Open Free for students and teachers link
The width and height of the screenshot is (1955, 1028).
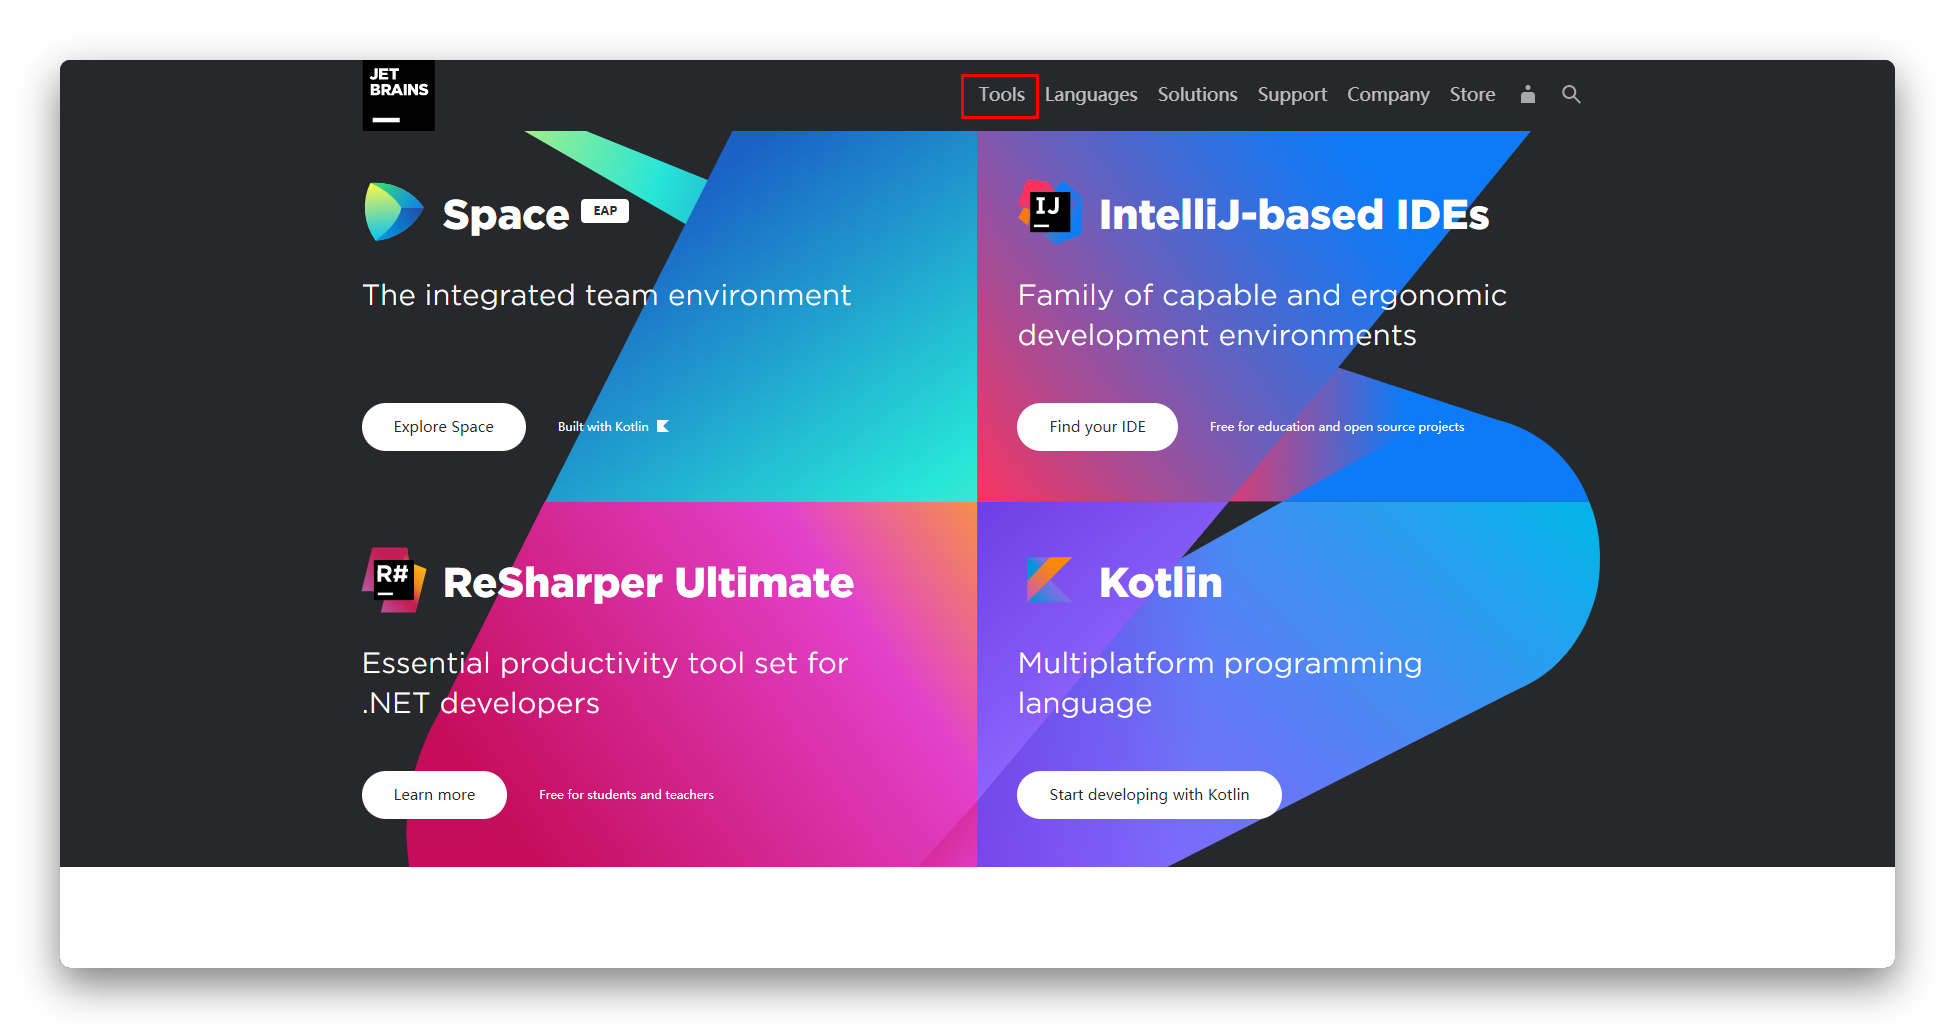[x=626, y=795]
